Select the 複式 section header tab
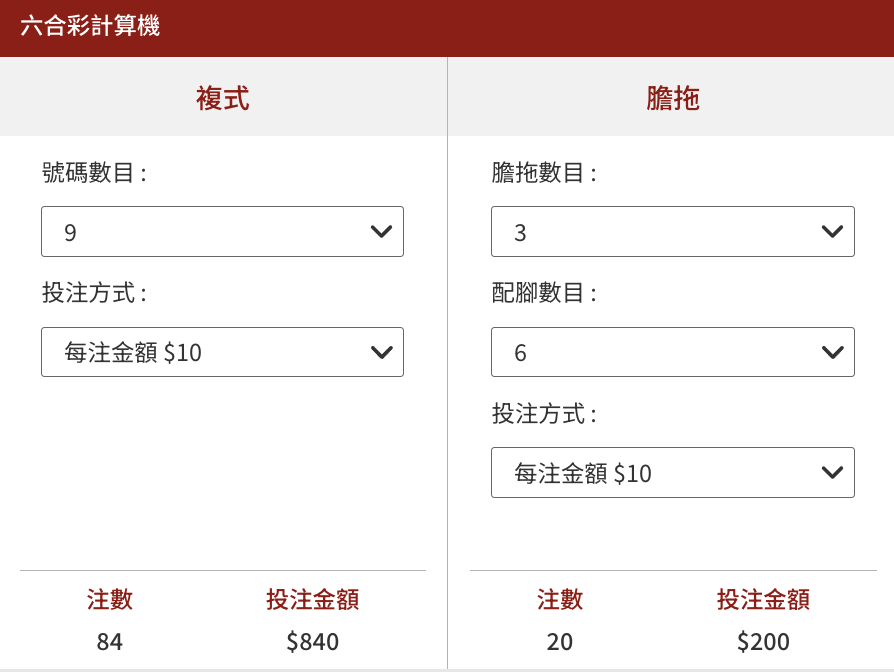 [x=222, y=98]
